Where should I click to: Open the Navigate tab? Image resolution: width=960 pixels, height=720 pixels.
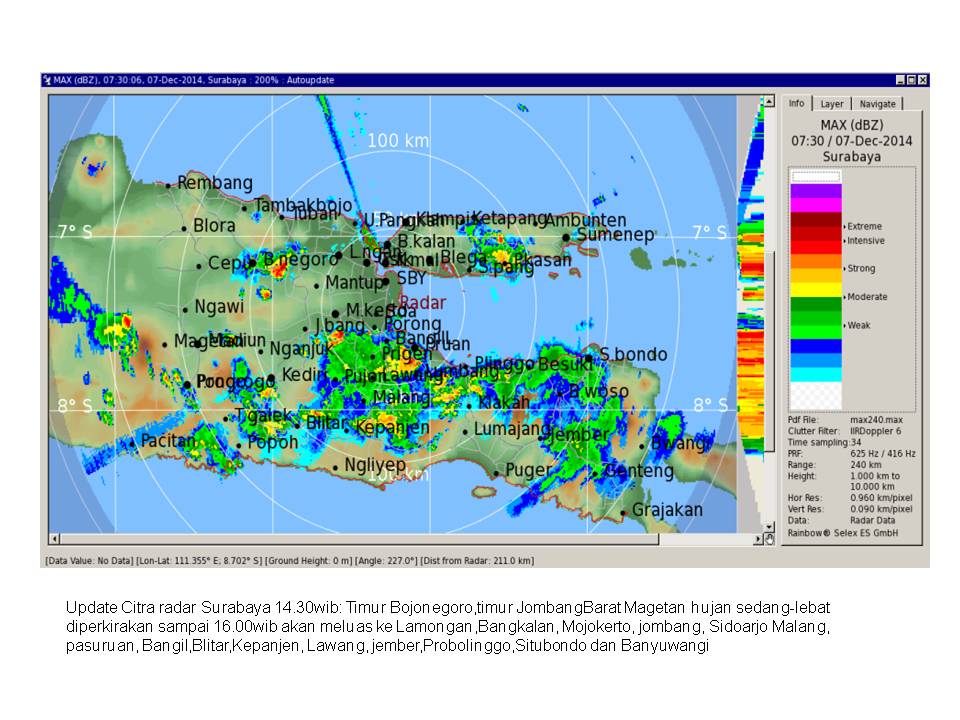[x=877, y=104]
